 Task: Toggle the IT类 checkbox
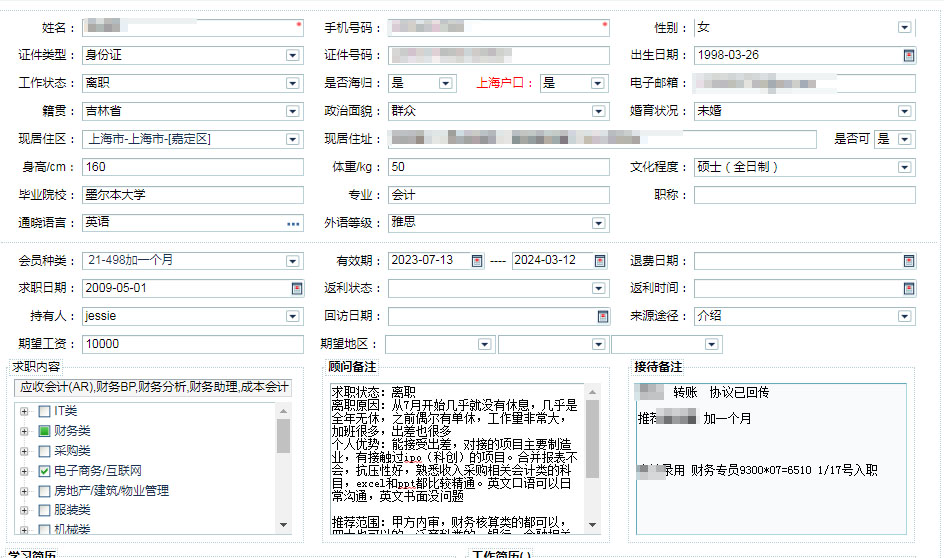pos(44,411)
